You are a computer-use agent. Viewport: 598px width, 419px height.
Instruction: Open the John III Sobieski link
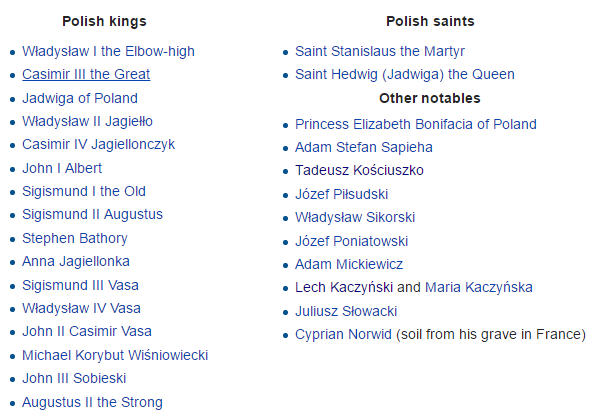pyautogui.click(x=74, y=379)
